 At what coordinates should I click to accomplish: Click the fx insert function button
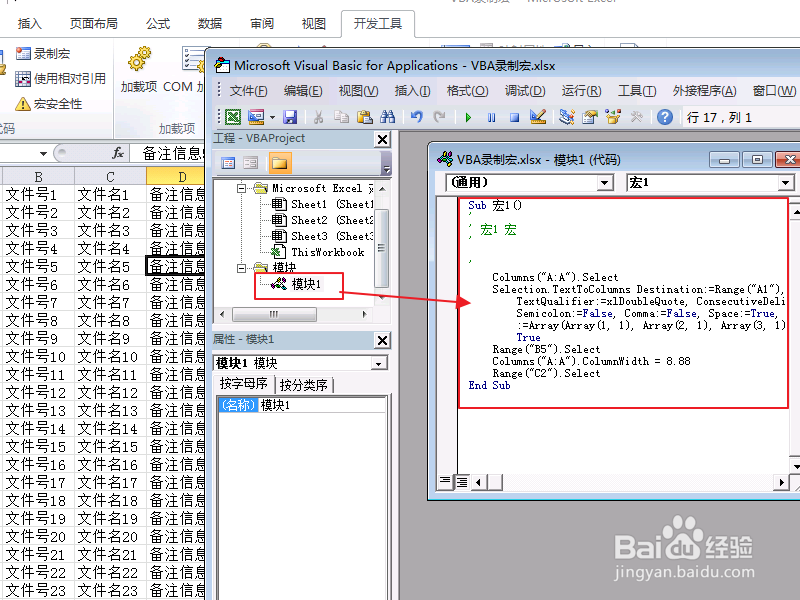pyautogui.click(x=118, y=153)
